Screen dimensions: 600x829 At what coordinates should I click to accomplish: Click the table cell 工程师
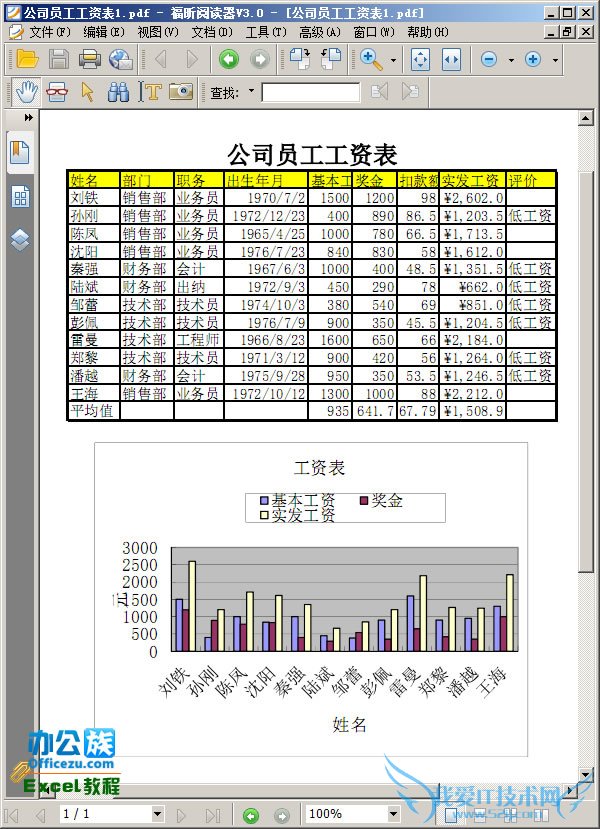click(199, 340)
